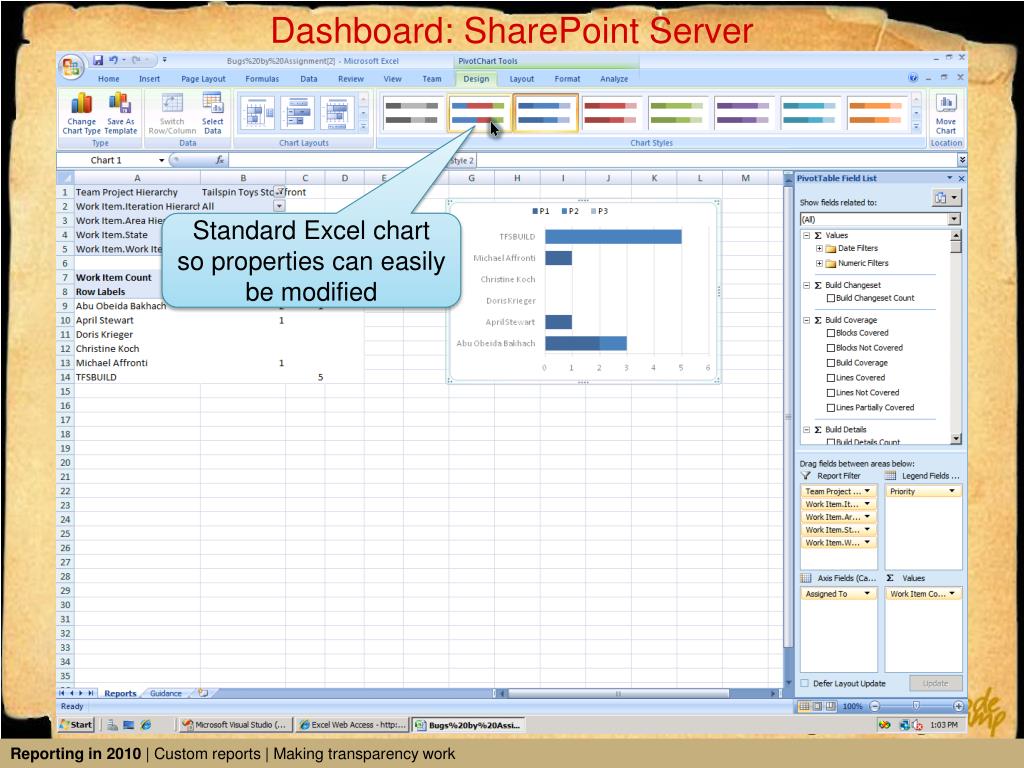Check the Lines Covered field
Viewport: 1024px width, 768px height.
click(831, 377)
